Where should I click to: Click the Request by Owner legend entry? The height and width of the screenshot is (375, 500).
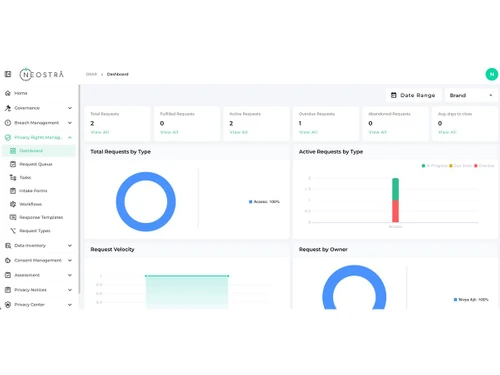click(471, 300)
